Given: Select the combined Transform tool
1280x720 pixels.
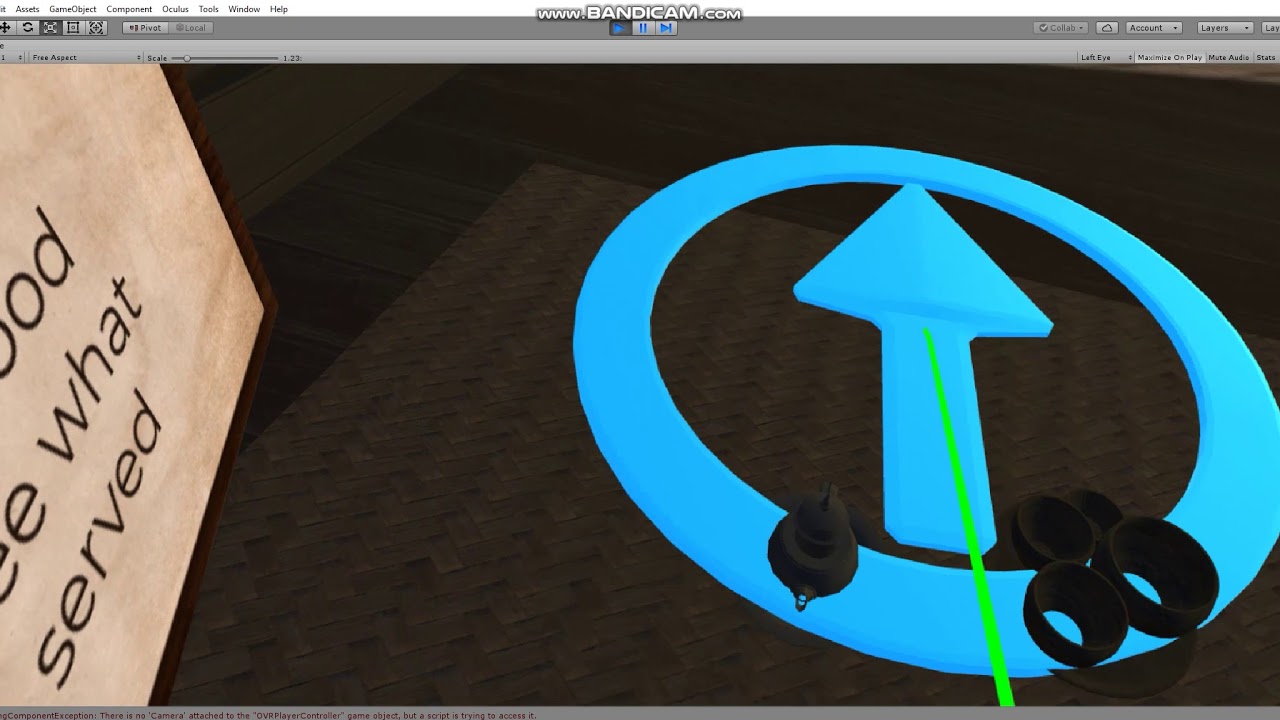Looking at the screenshot, I should tap(96, 28).
